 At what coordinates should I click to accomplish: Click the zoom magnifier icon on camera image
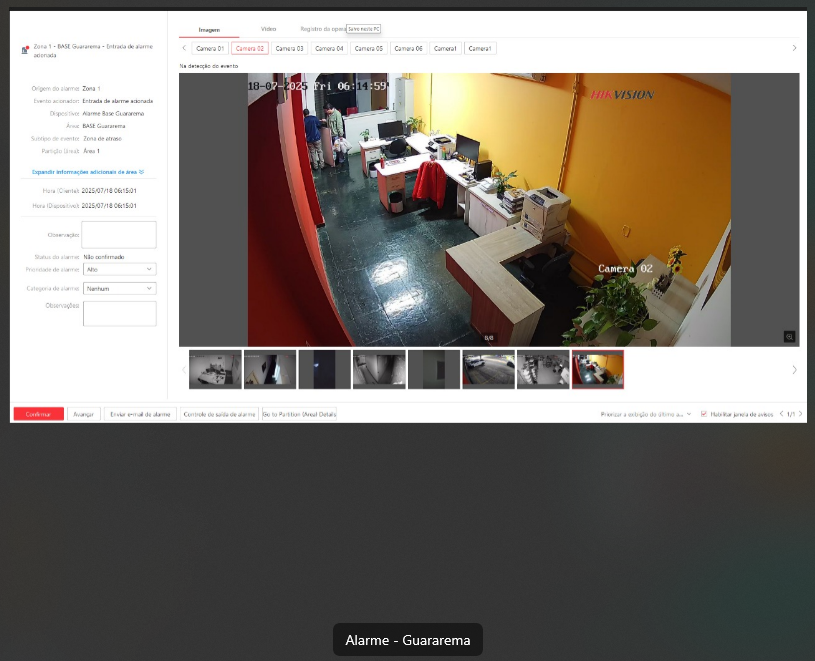click(789, 337)
